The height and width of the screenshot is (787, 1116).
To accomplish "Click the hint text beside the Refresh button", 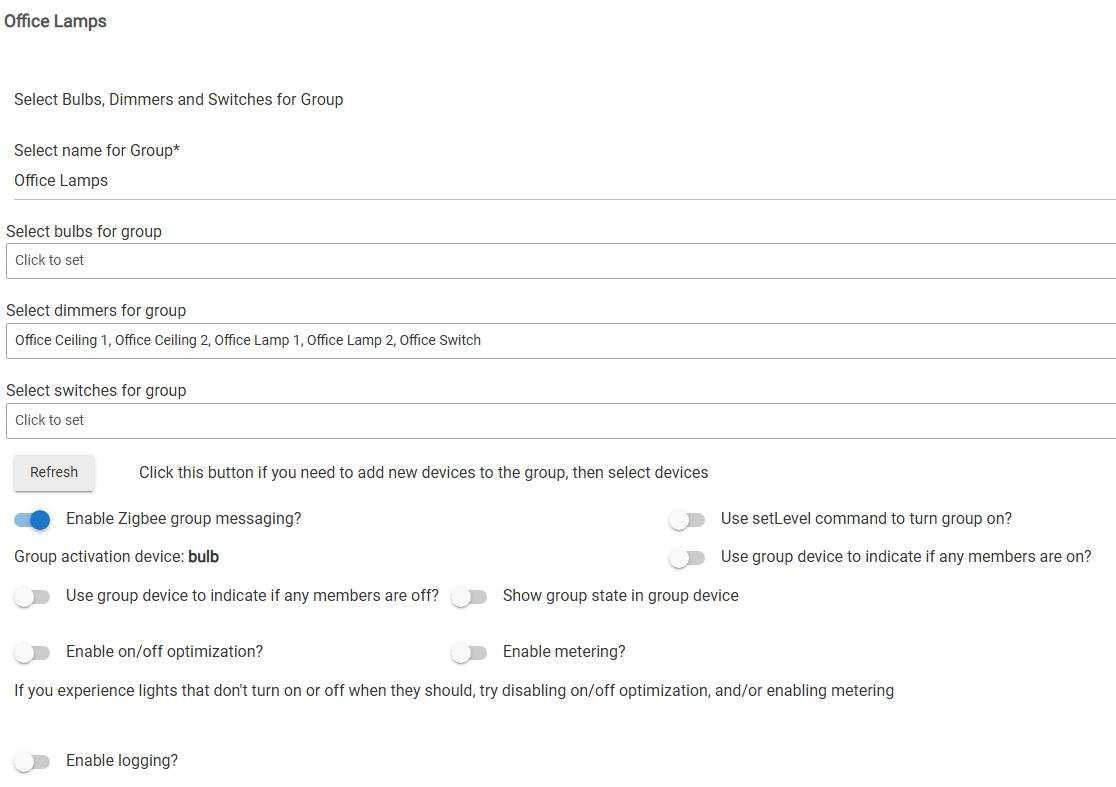I will [x=423, y=473].
